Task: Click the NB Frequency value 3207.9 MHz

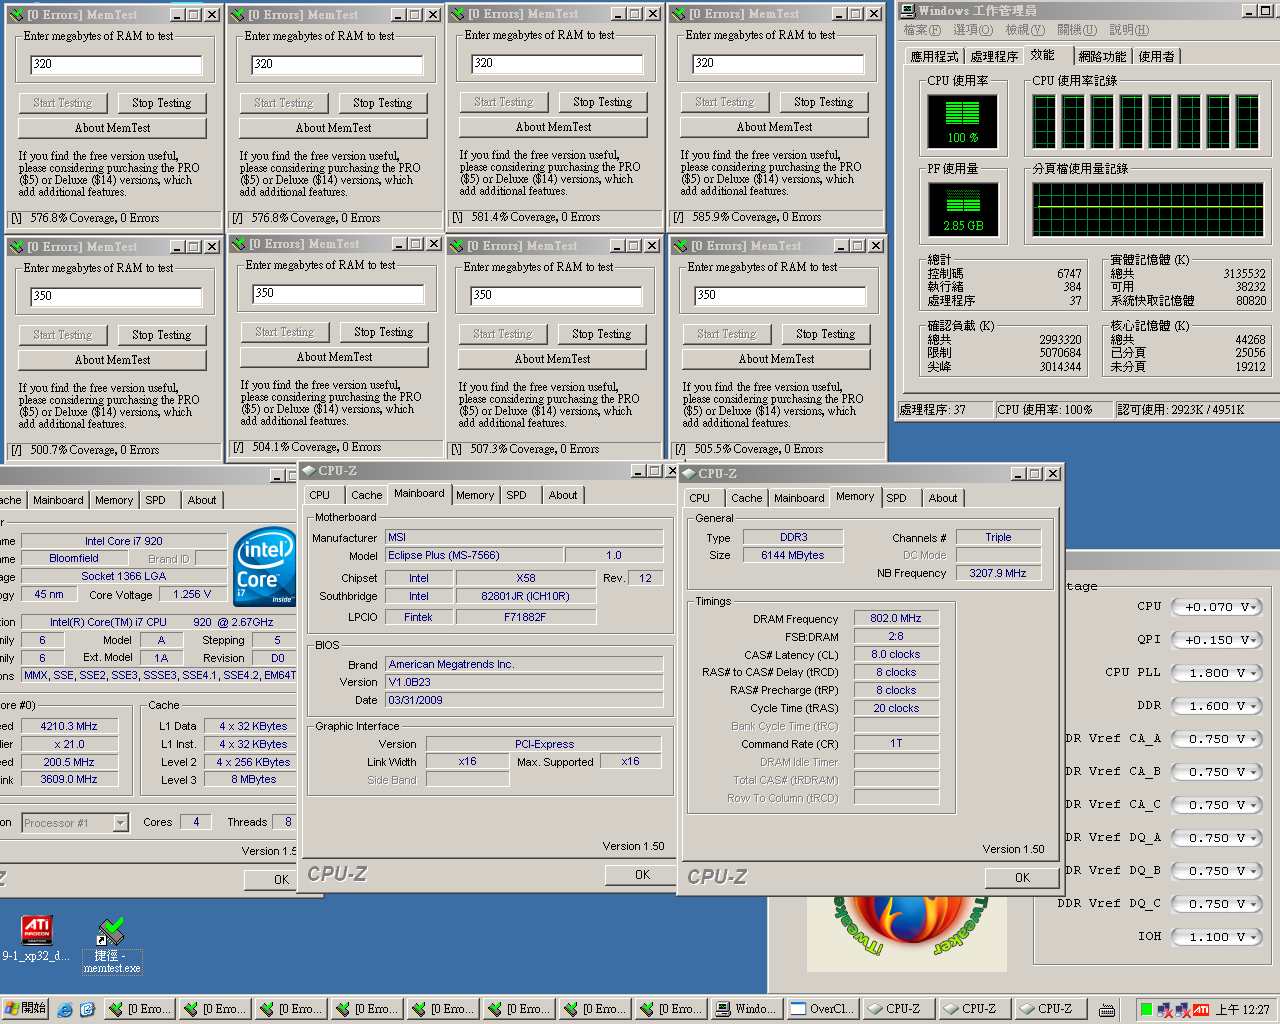Action: (997, 574)
